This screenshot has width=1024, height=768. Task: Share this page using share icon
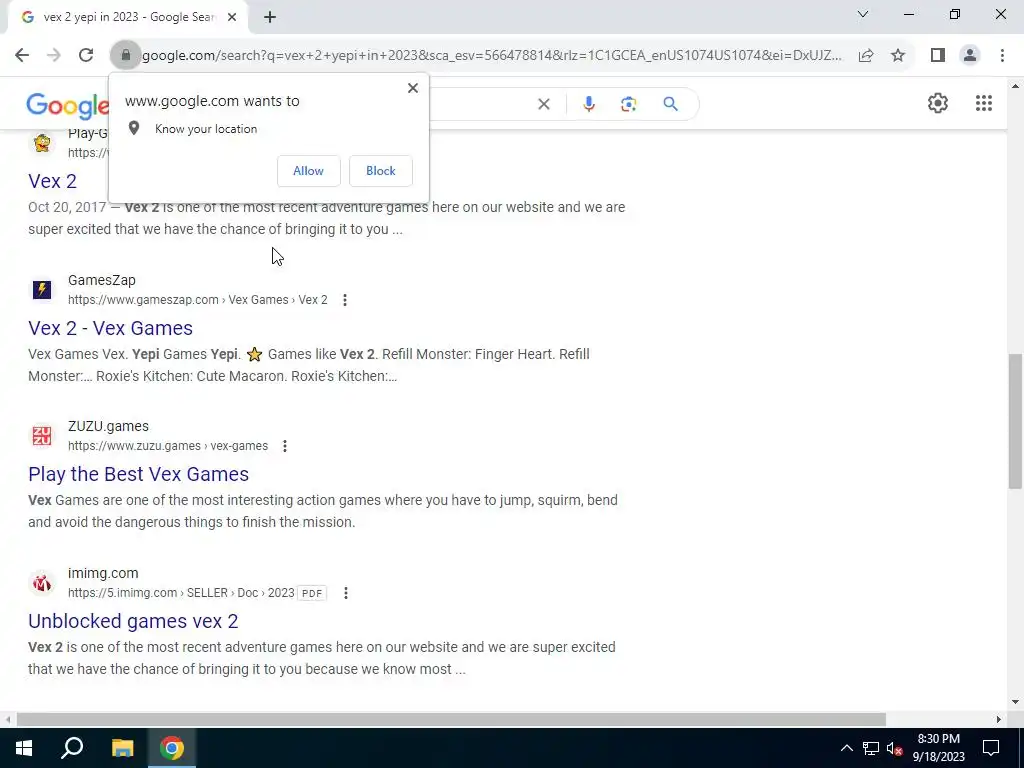(866, 55)
